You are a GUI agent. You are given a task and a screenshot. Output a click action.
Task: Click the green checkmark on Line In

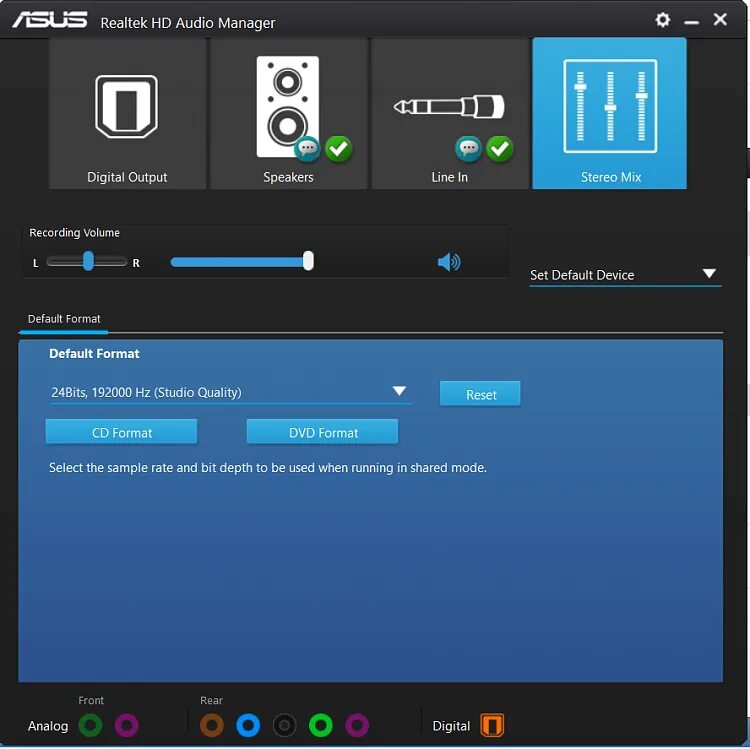500,149
